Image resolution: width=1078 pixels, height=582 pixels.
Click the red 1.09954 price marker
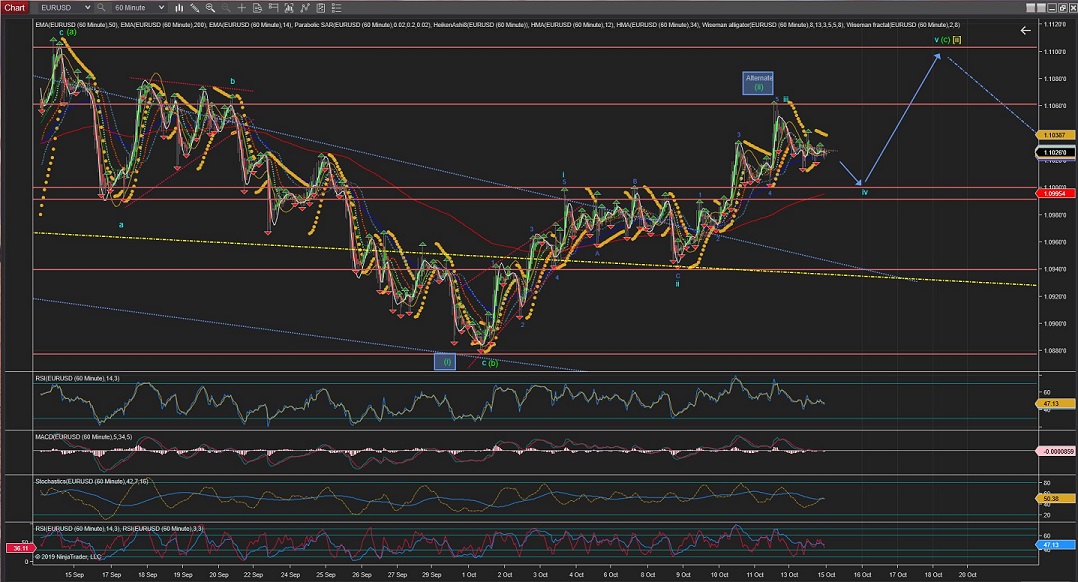pyautogui.click(x=1055, y=194)
